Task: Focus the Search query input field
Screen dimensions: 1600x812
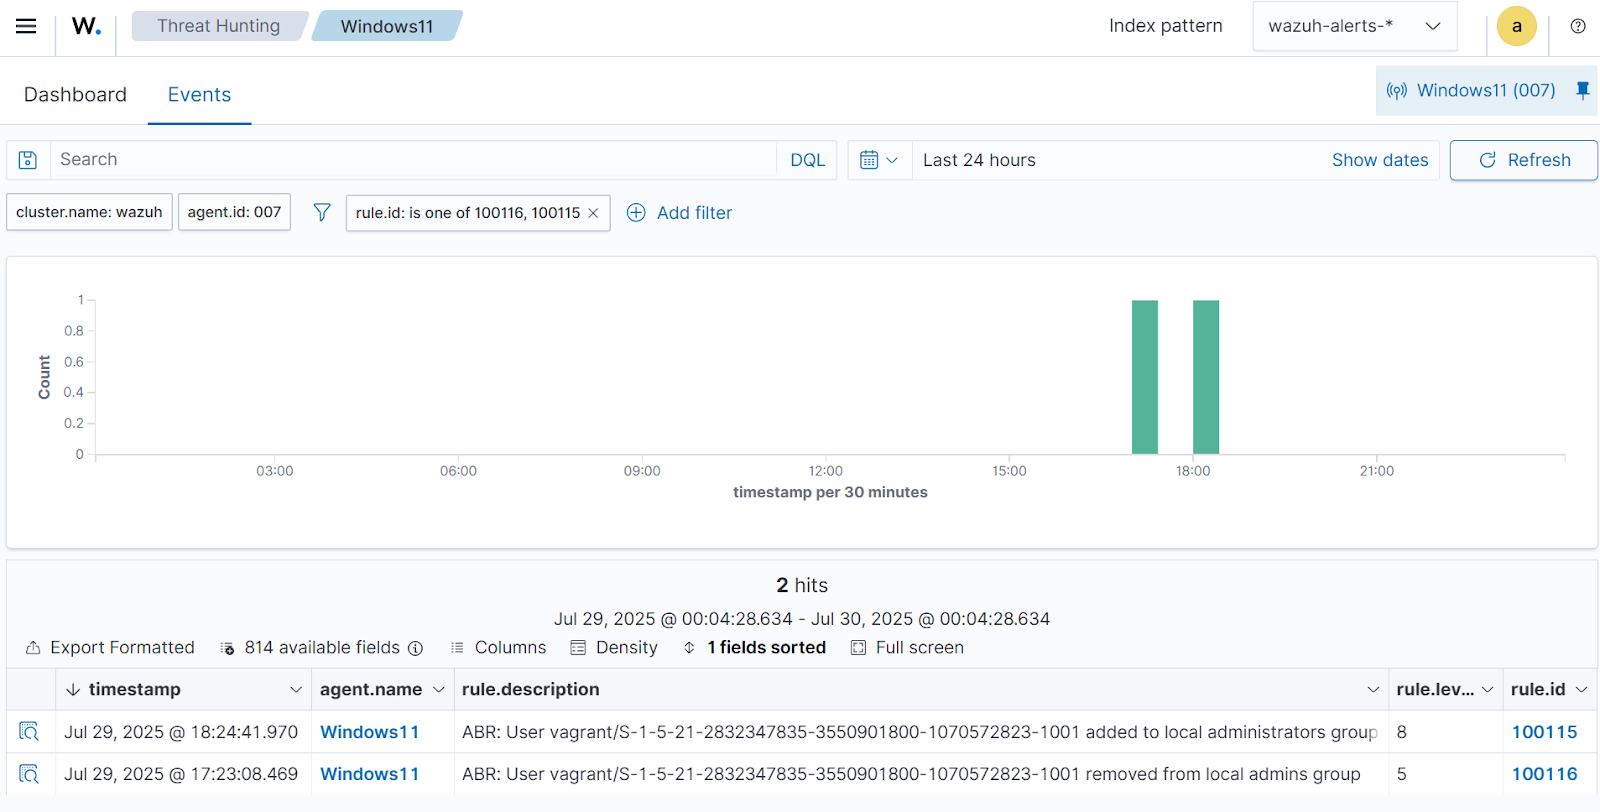Action: [x=410, y=160]
